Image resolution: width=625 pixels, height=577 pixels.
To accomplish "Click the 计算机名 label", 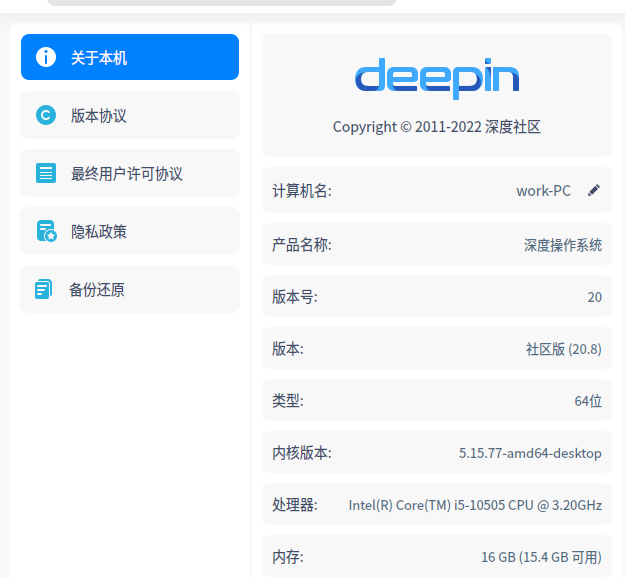I will pyautogui.click(x=302, y=191).
